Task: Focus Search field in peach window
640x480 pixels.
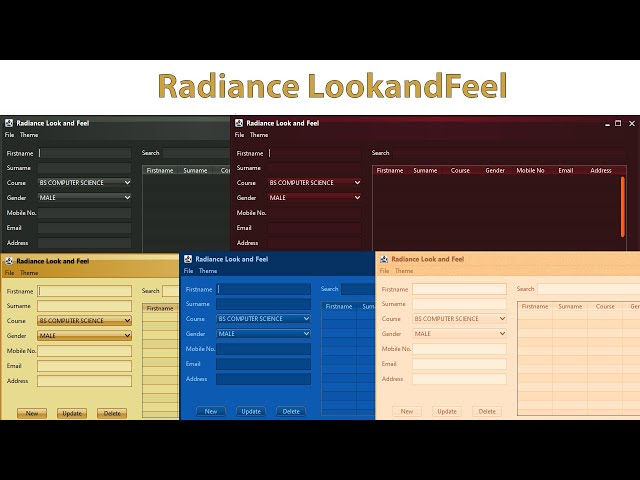Action: click(x=588, y=289)
